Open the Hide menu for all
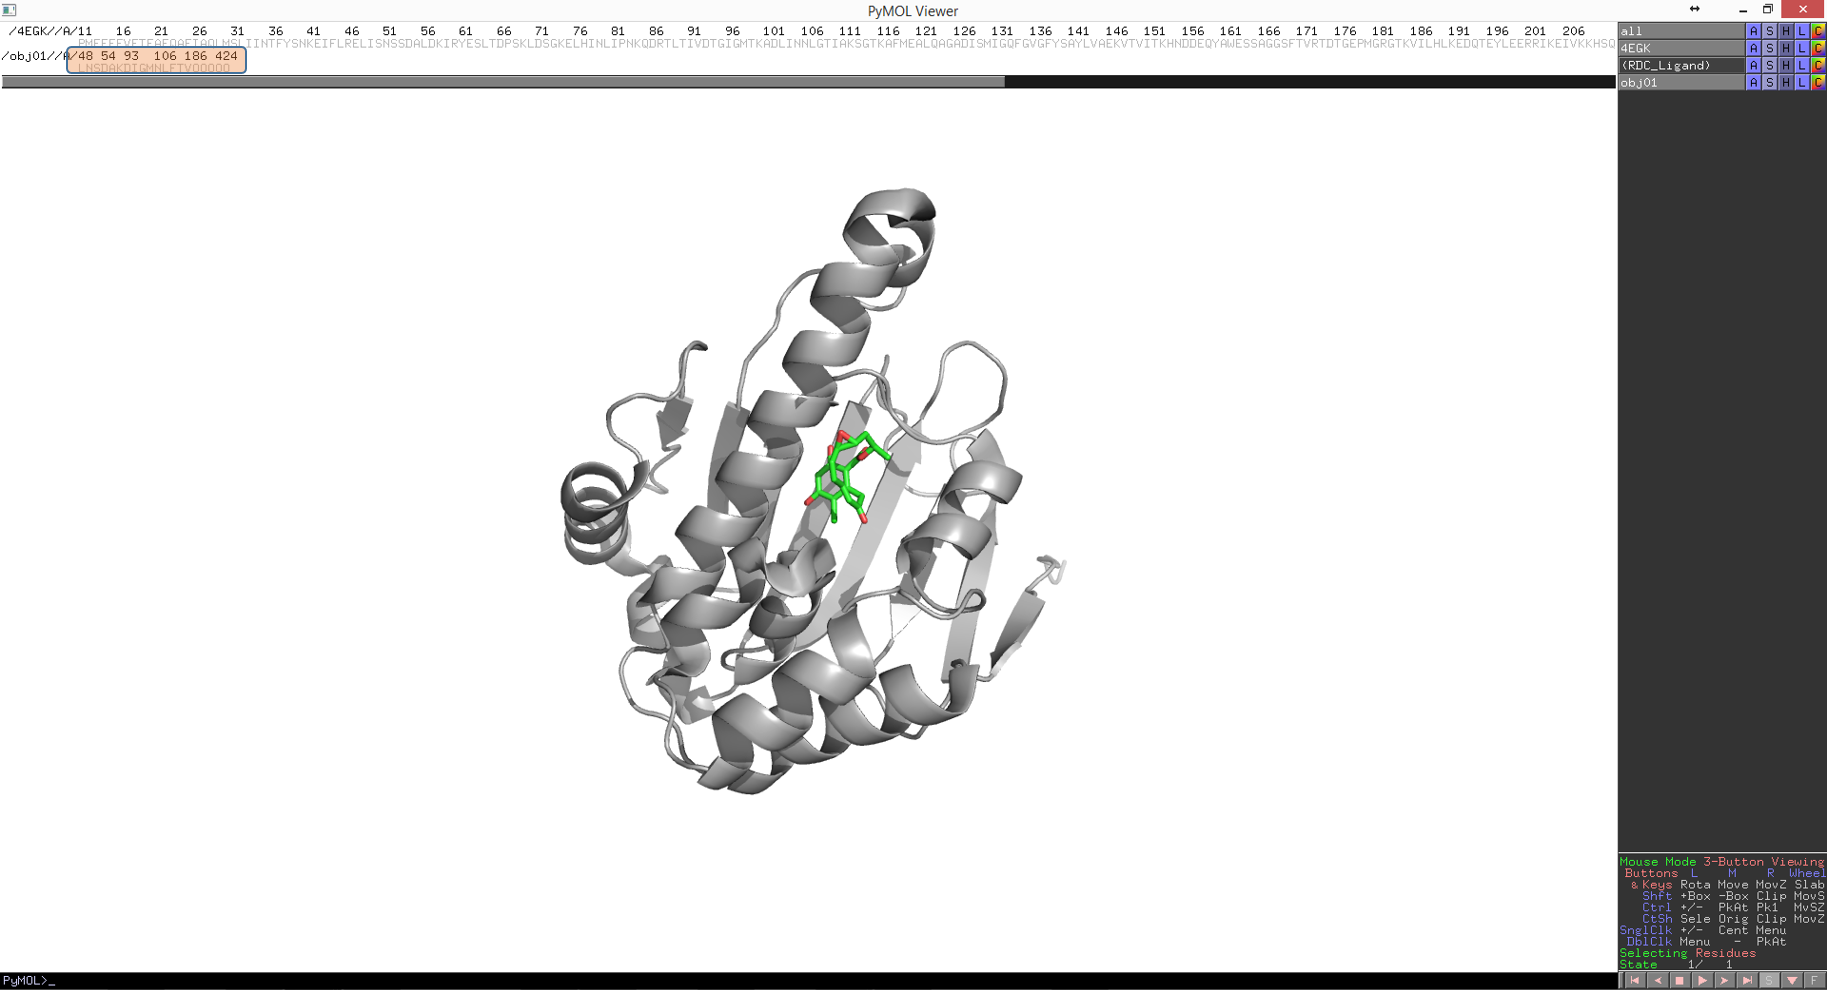Screen dimensions: 1827x990 click(x=1786, y=31)
